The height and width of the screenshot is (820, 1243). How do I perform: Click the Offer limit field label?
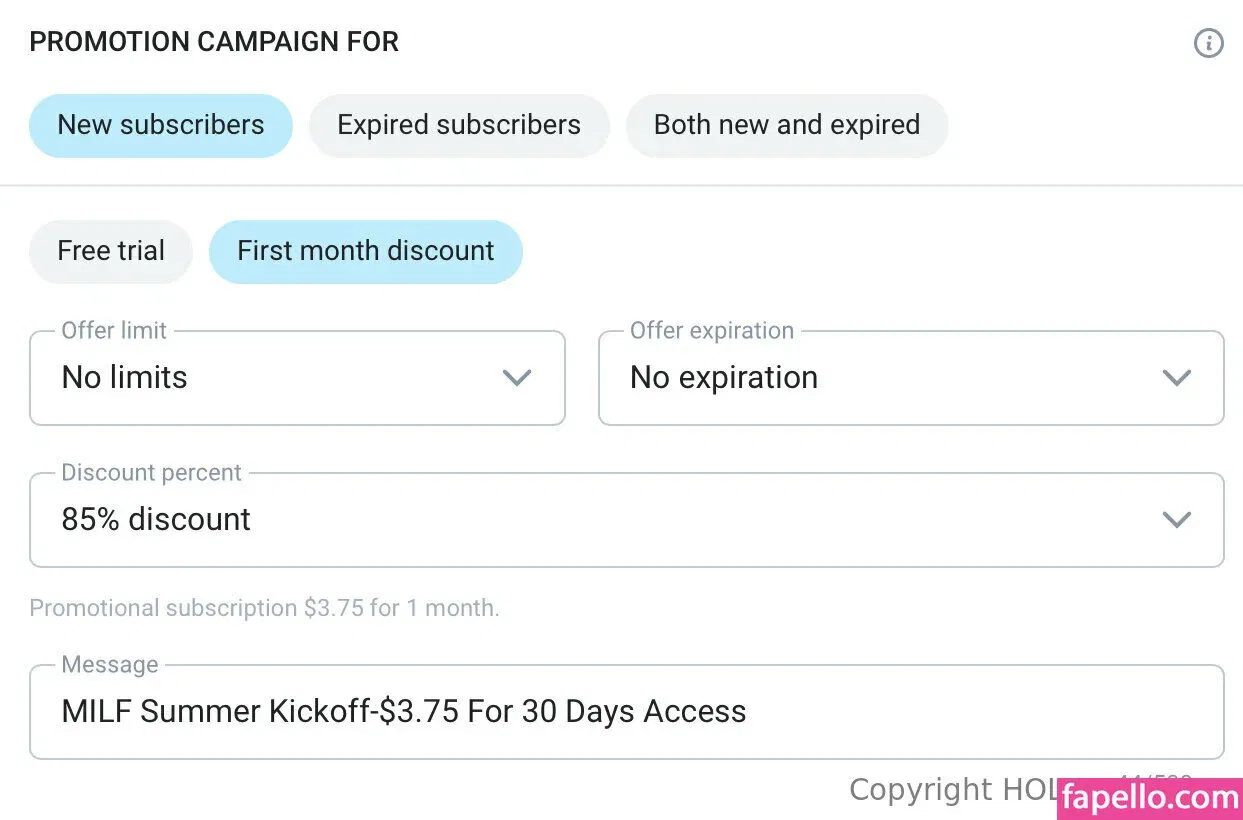coord(114,331)
